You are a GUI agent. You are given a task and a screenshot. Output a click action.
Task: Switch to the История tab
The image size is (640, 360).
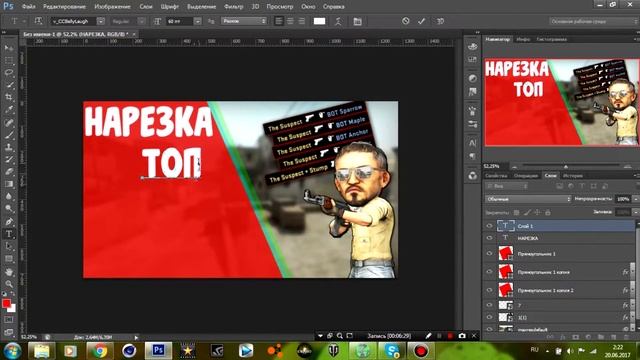(x=573, y=176)
